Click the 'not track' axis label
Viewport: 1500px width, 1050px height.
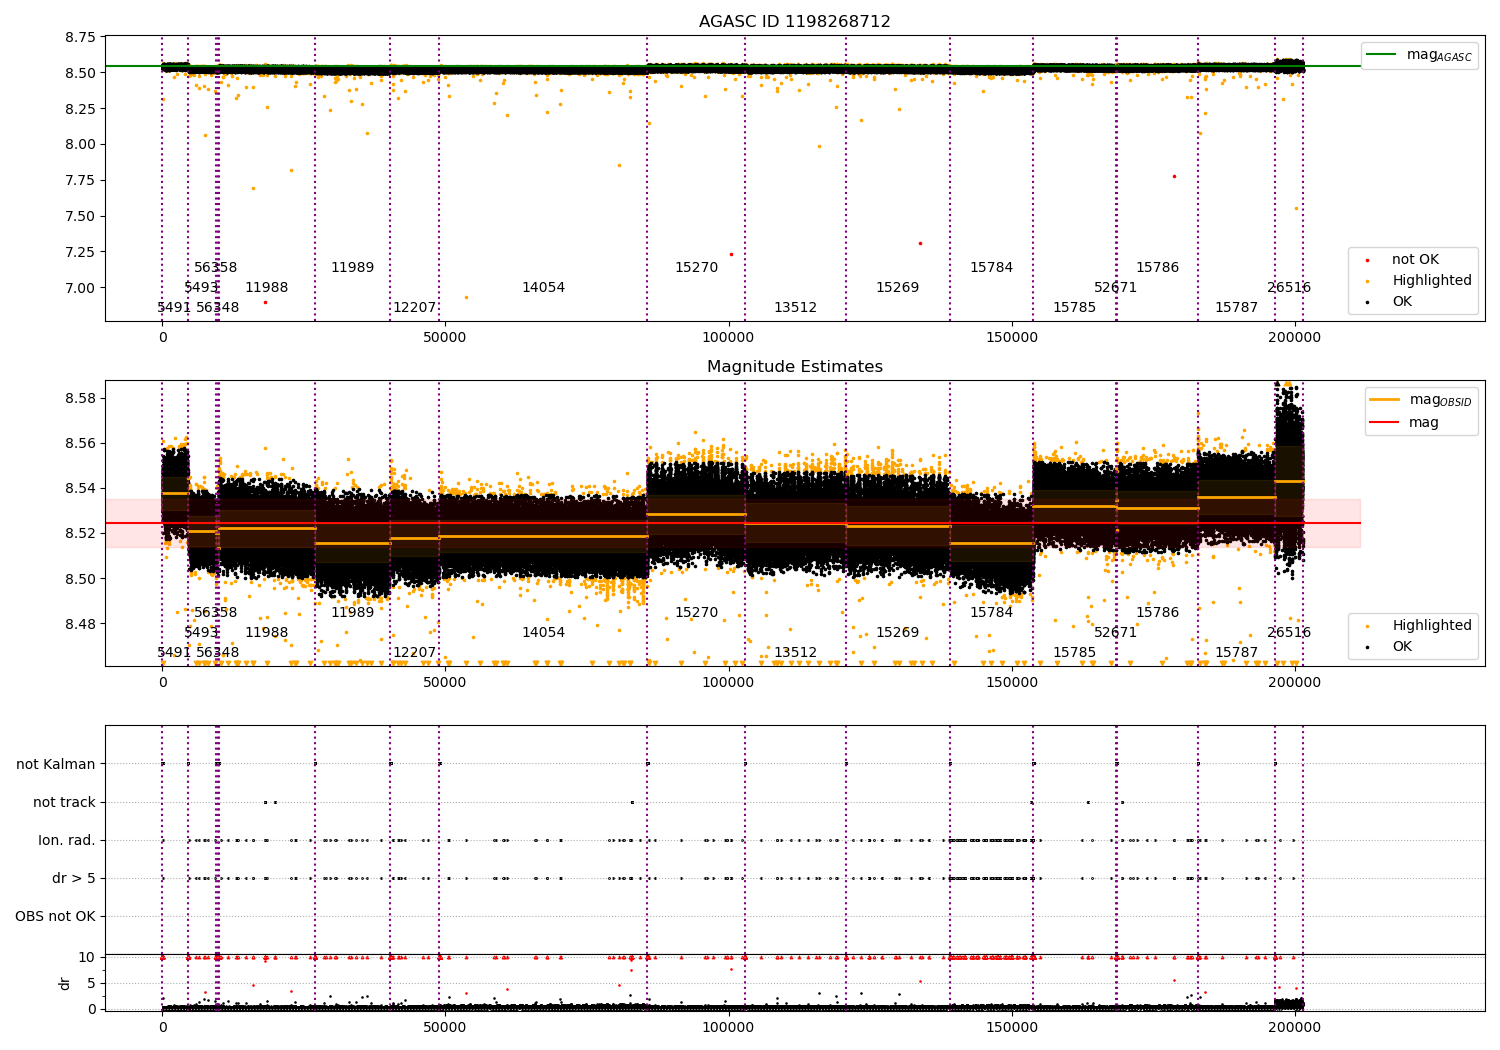pos(64,803)
